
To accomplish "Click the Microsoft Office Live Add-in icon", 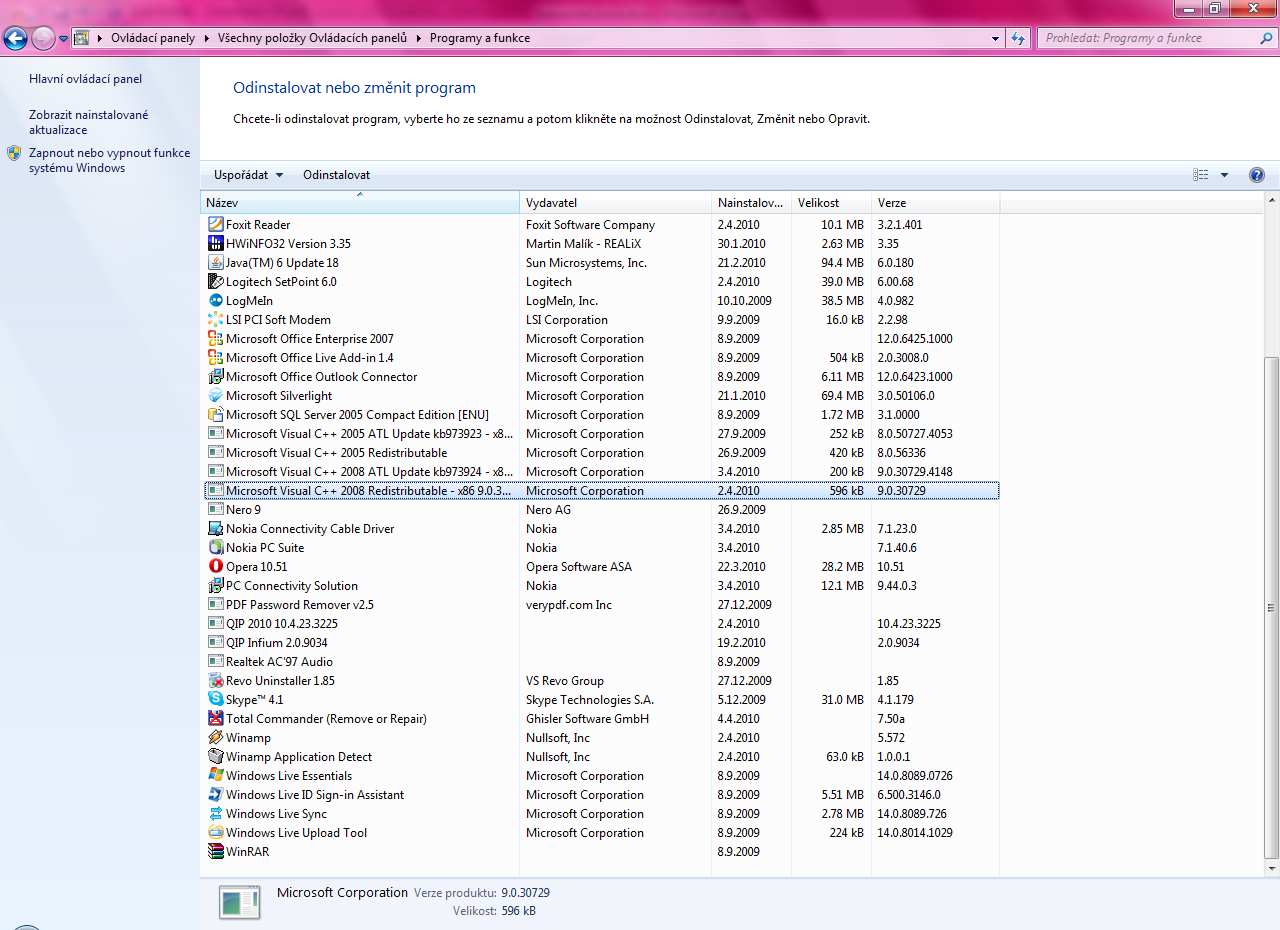I will [215, 358].
